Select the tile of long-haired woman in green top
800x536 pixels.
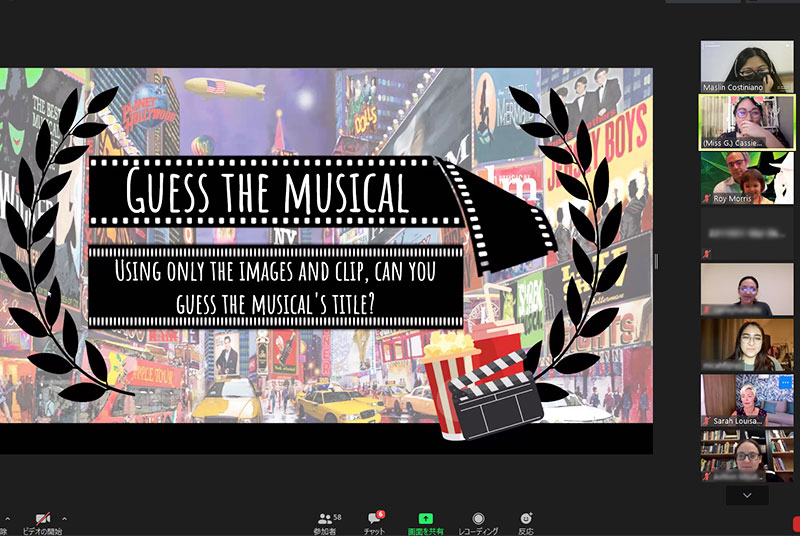(x=747, y=345)
